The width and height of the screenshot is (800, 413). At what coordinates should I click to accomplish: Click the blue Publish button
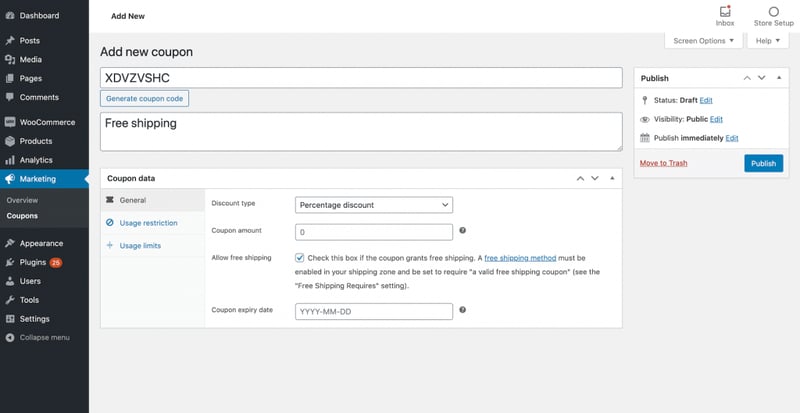(x=763, y=163)
